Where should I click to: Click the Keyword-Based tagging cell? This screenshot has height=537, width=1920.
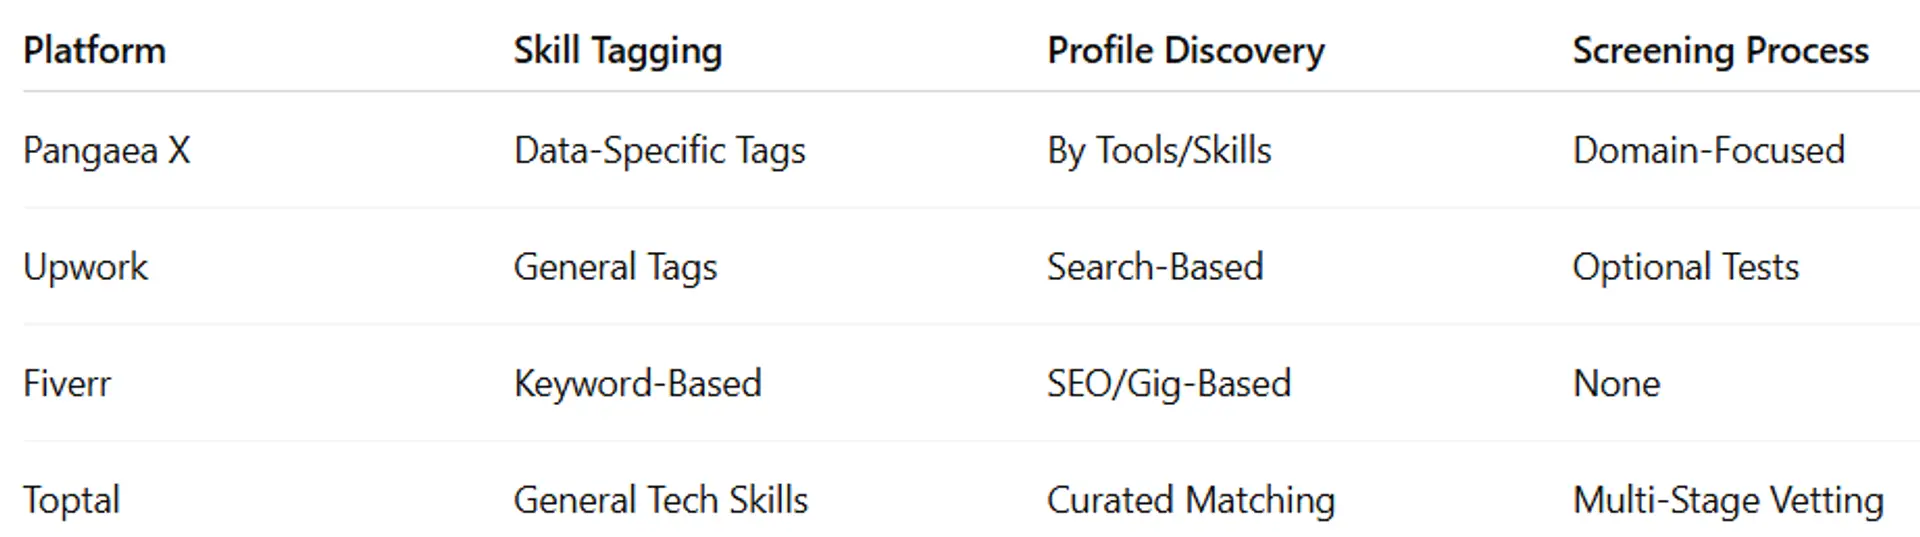point(637,383)
